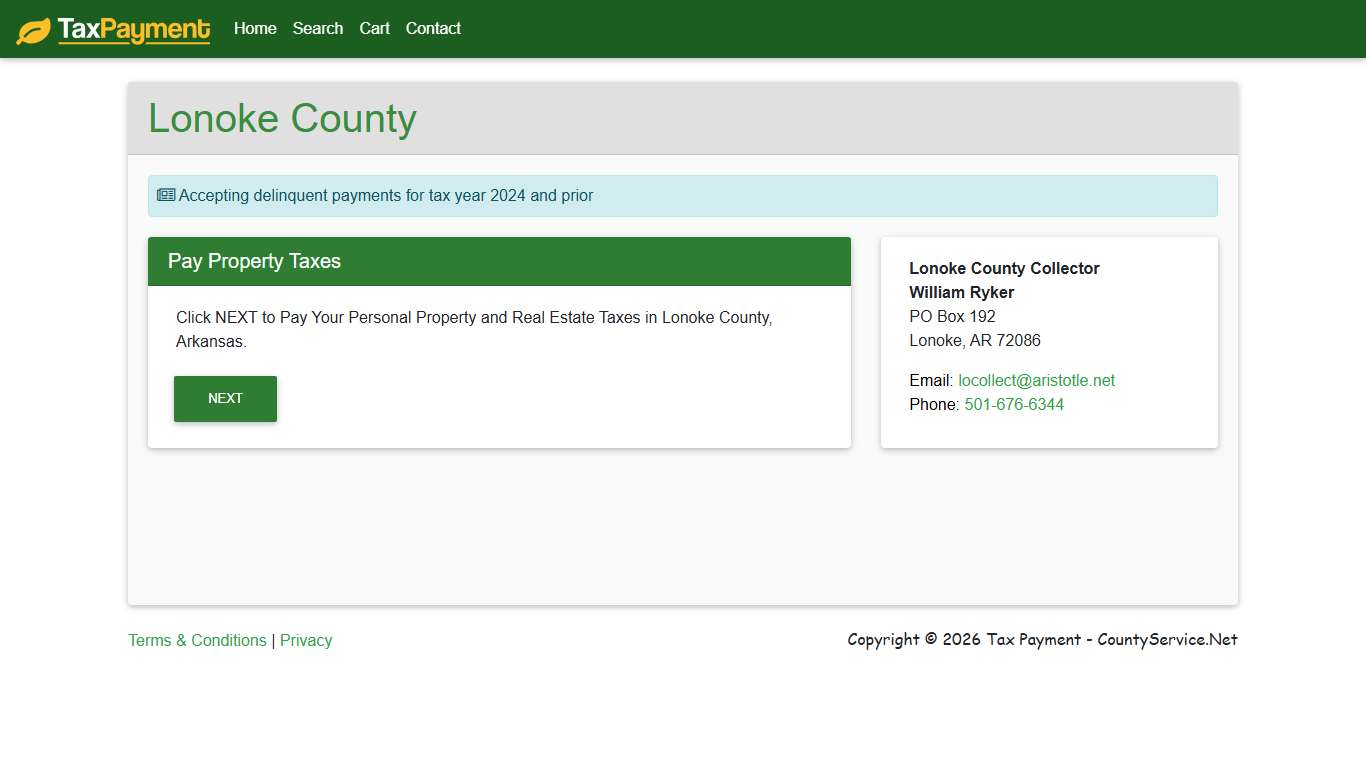This screenshot has width=1366, height=768.
Task: Click NEXT to pay property taxes
Action: pyautogui.click(x=225, y=398)
